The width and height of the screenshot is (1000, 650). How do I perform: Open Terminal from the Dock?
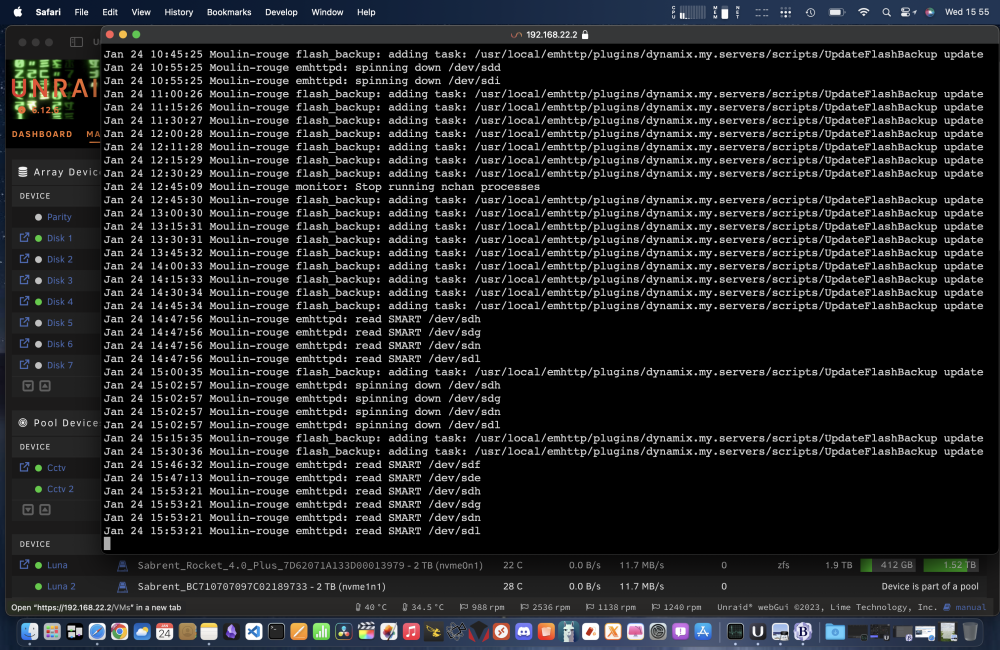[x=276, y=632]
